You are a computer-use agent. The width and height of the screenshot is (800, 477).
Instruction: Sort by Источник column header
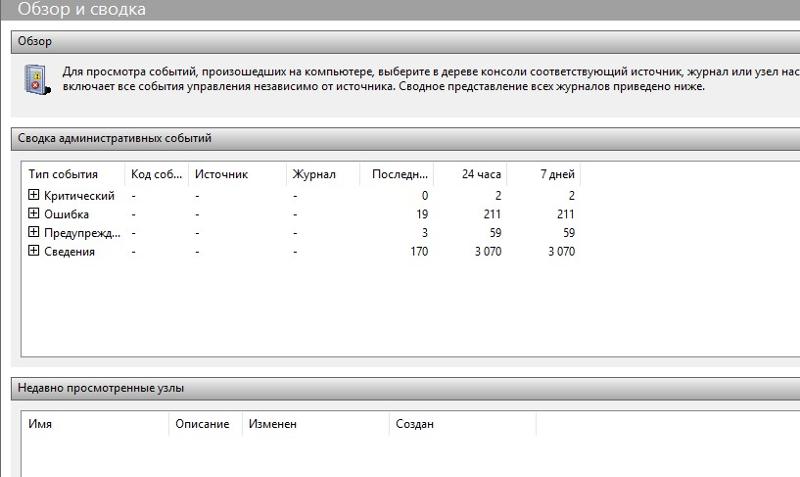pos(237,174)
